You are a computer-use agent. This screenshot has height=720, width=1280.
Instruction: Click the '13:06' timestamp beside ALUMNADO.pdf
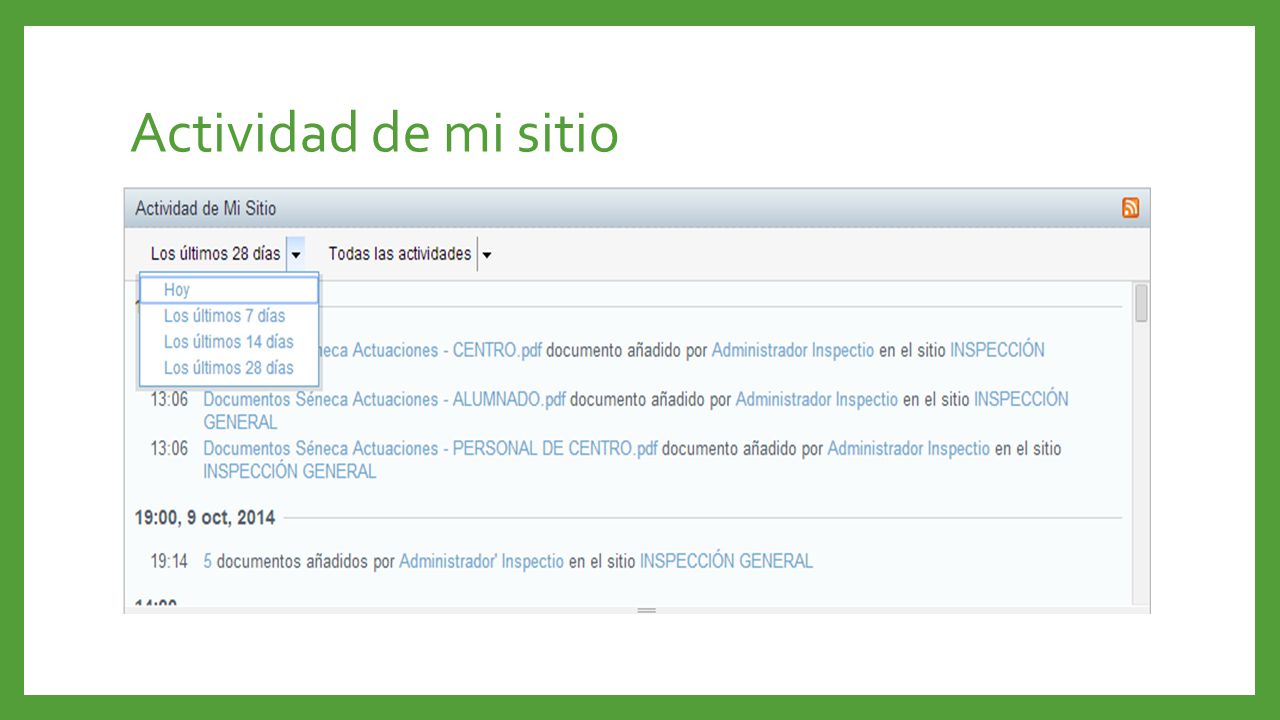[x=169, y=399]
